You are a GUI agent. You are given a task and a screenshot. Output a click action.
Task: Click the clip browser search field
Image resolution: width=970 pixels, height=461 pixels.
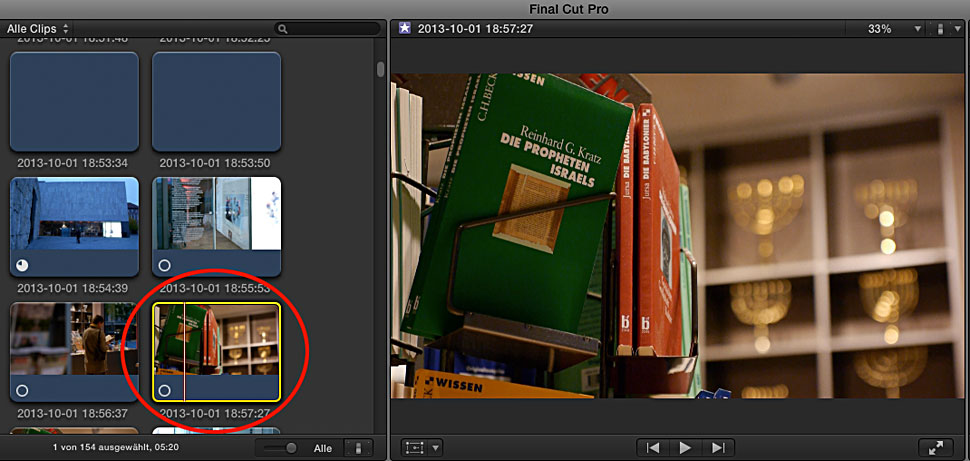coord(330,29)
